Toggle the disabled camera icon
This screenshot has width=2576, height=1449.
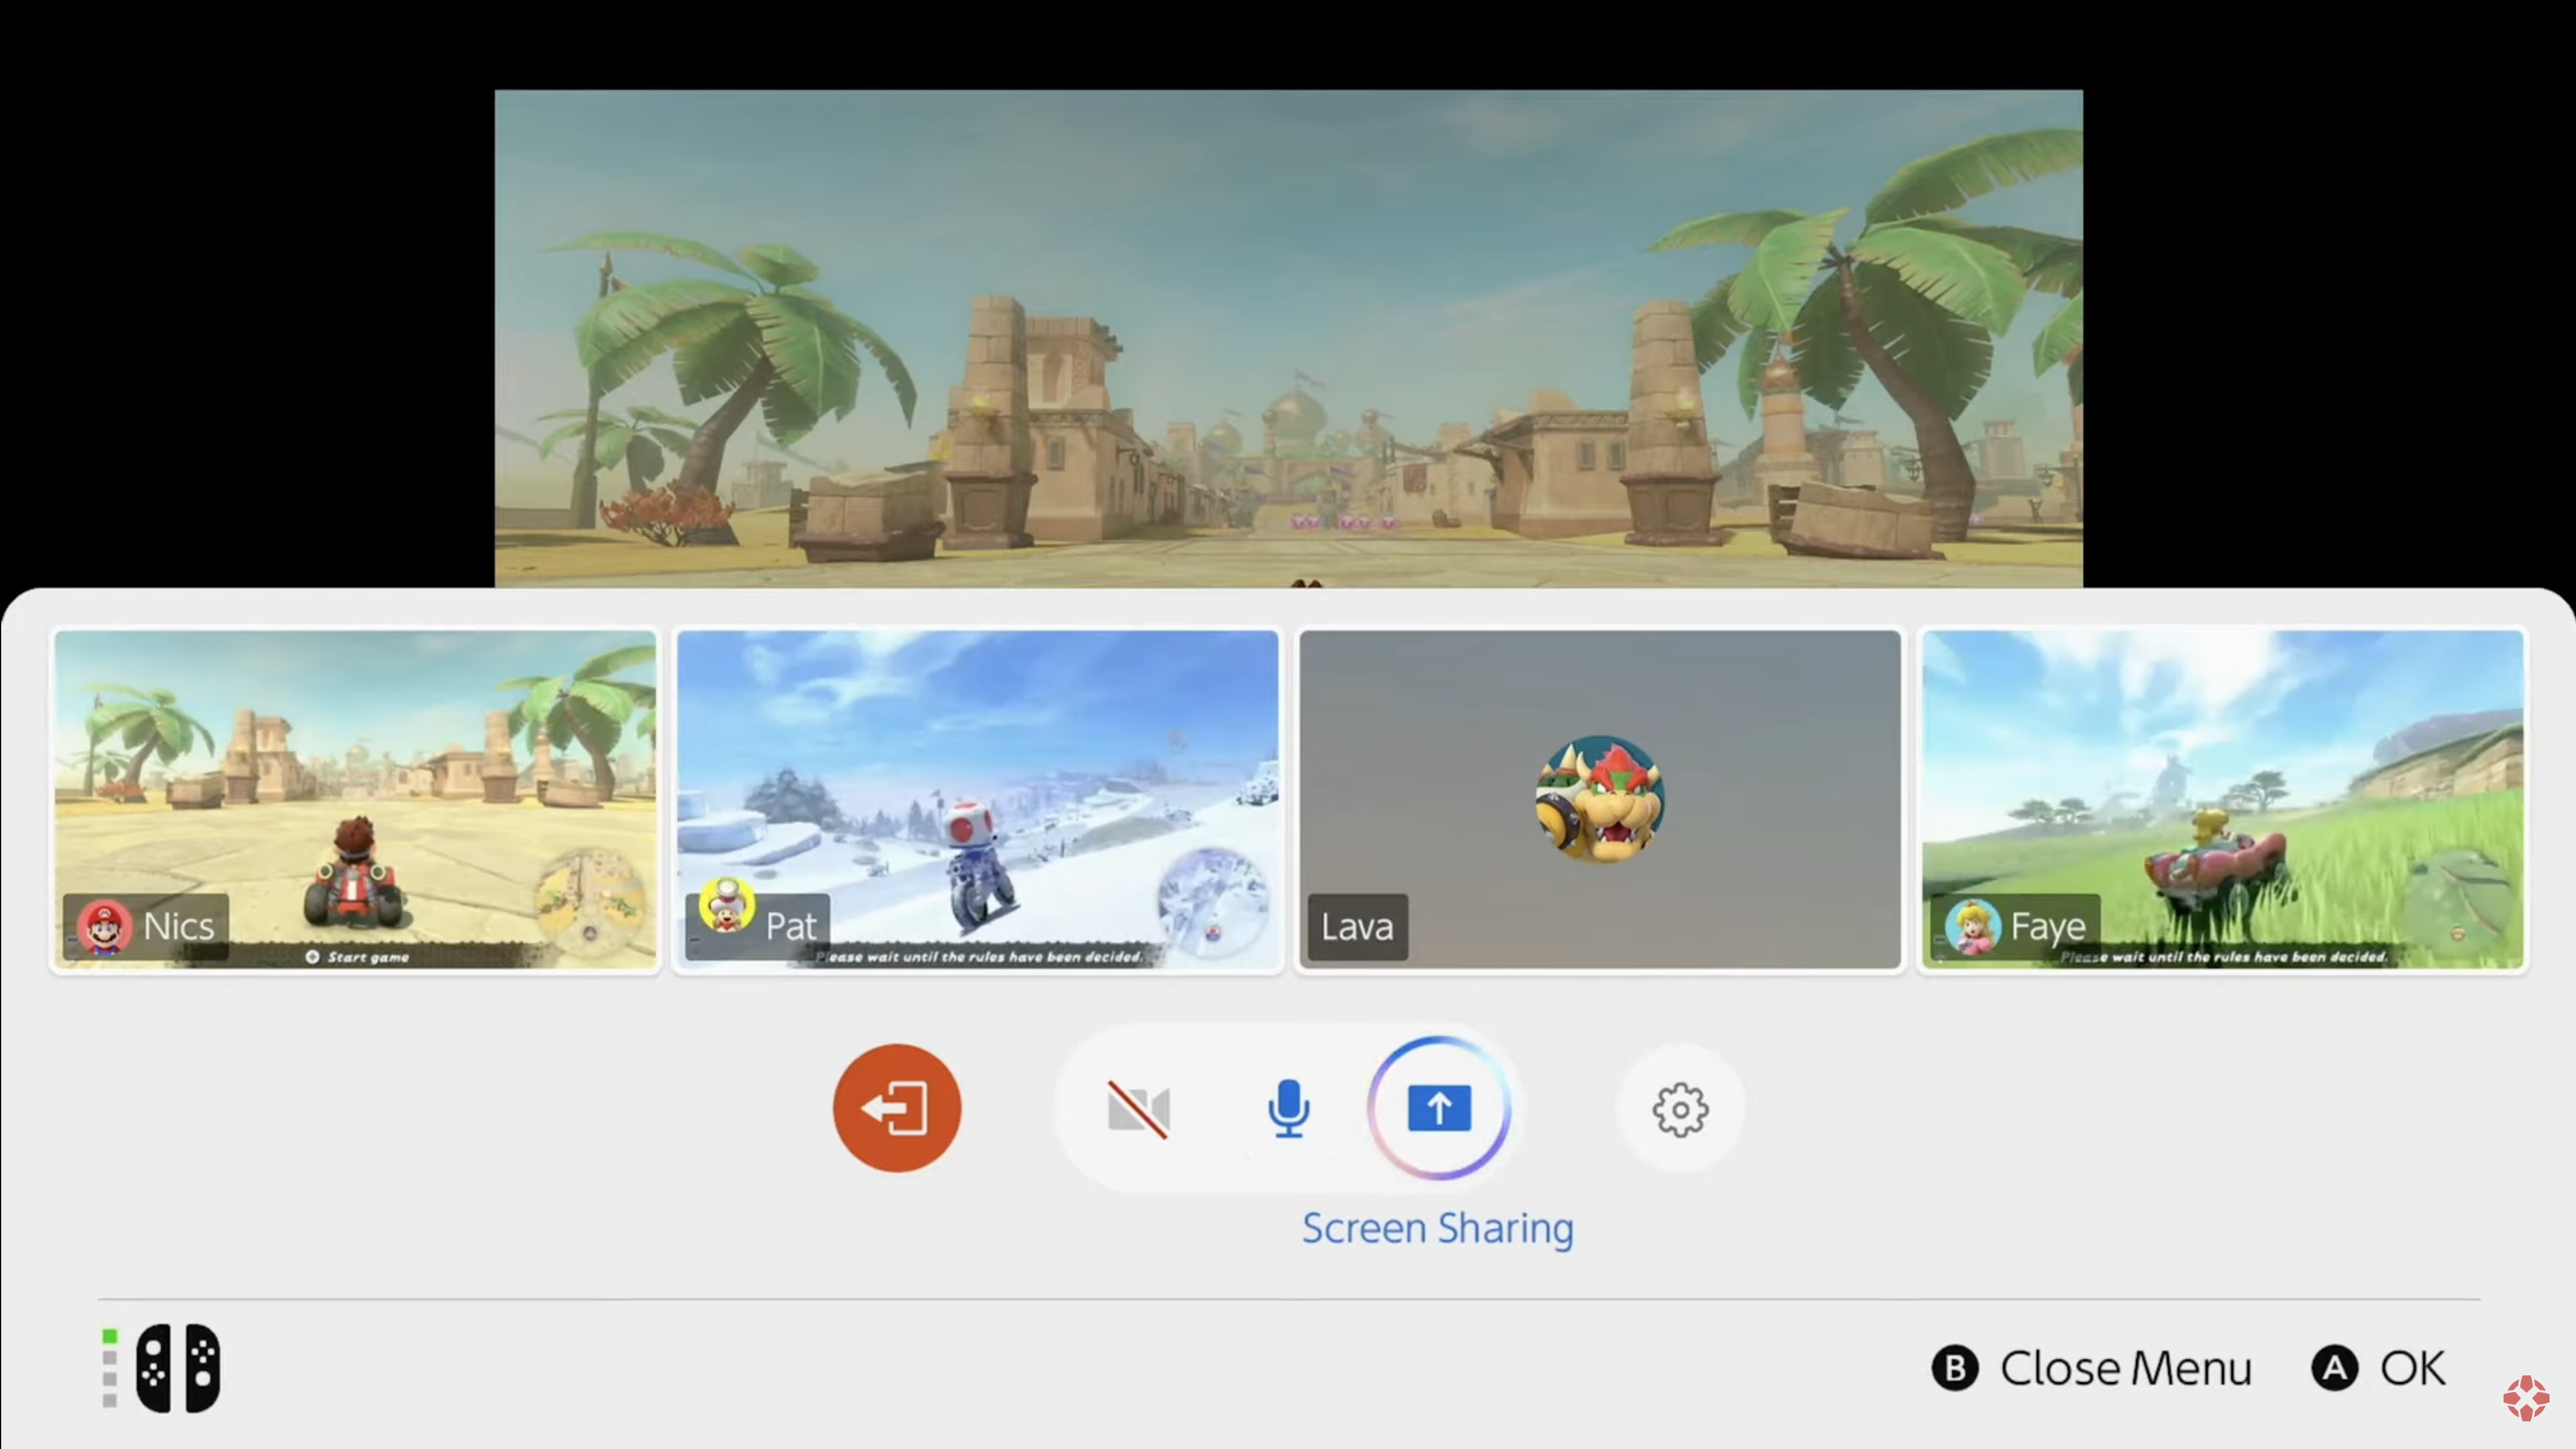(x=1138, y=1108)
